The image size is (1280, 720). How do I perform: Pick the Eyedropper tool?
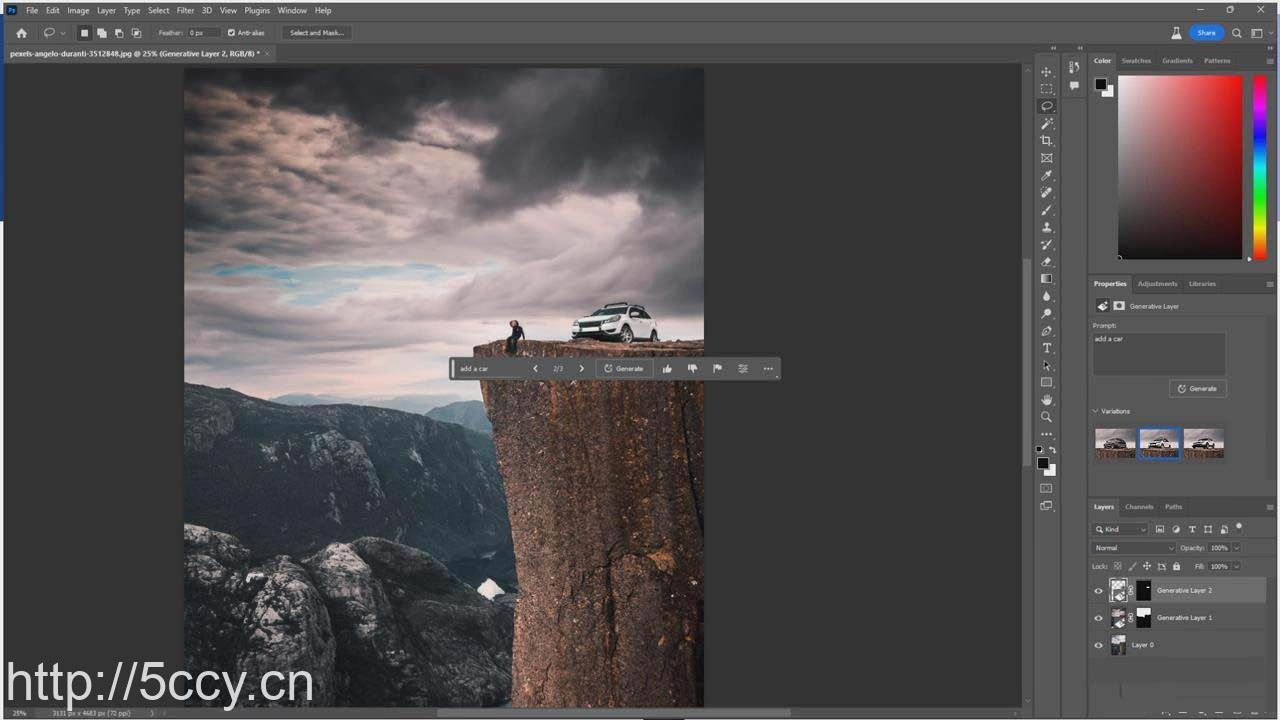(1047, 176)
